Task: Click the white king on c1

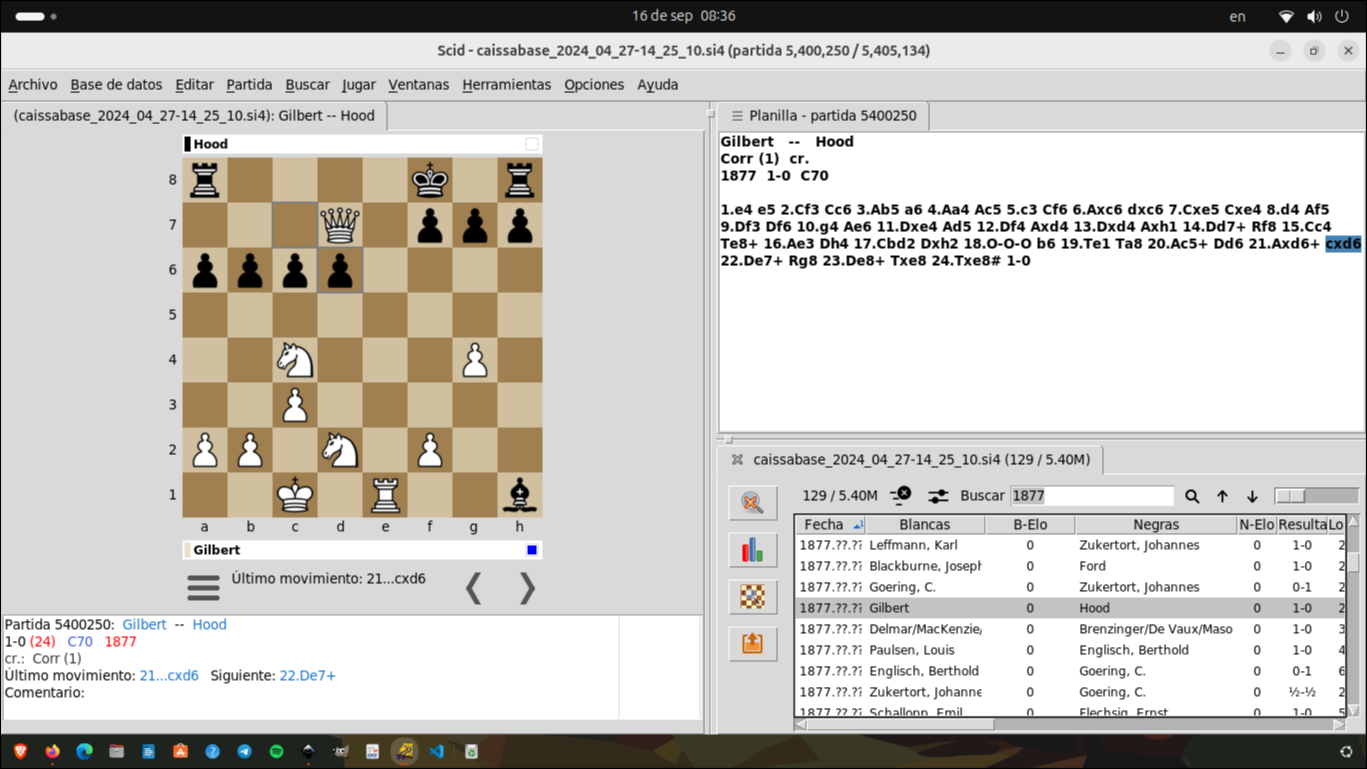Action: 295,494
